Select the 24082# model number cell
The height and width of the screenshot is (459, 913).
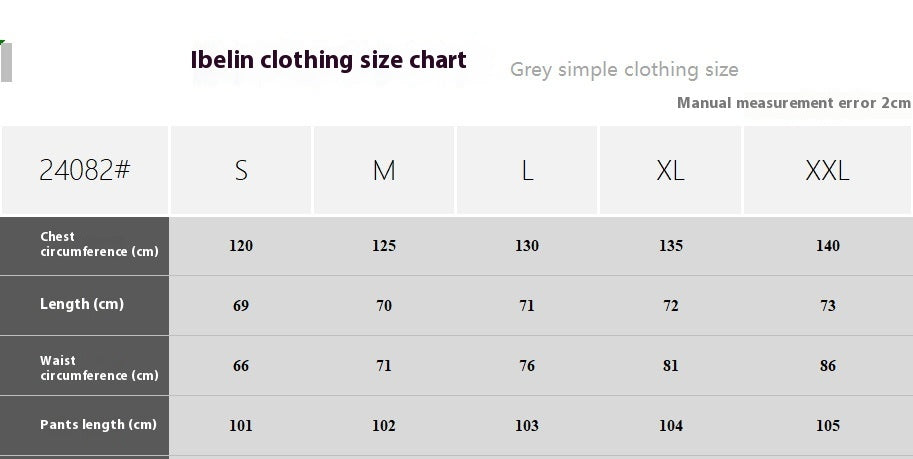85,170
